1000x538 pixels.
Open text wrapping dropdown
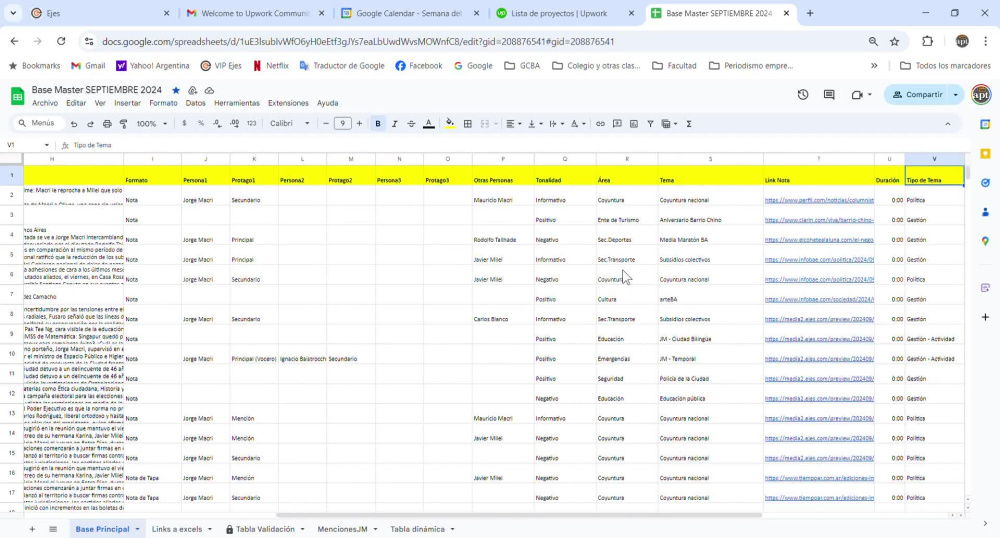point(556,124)
